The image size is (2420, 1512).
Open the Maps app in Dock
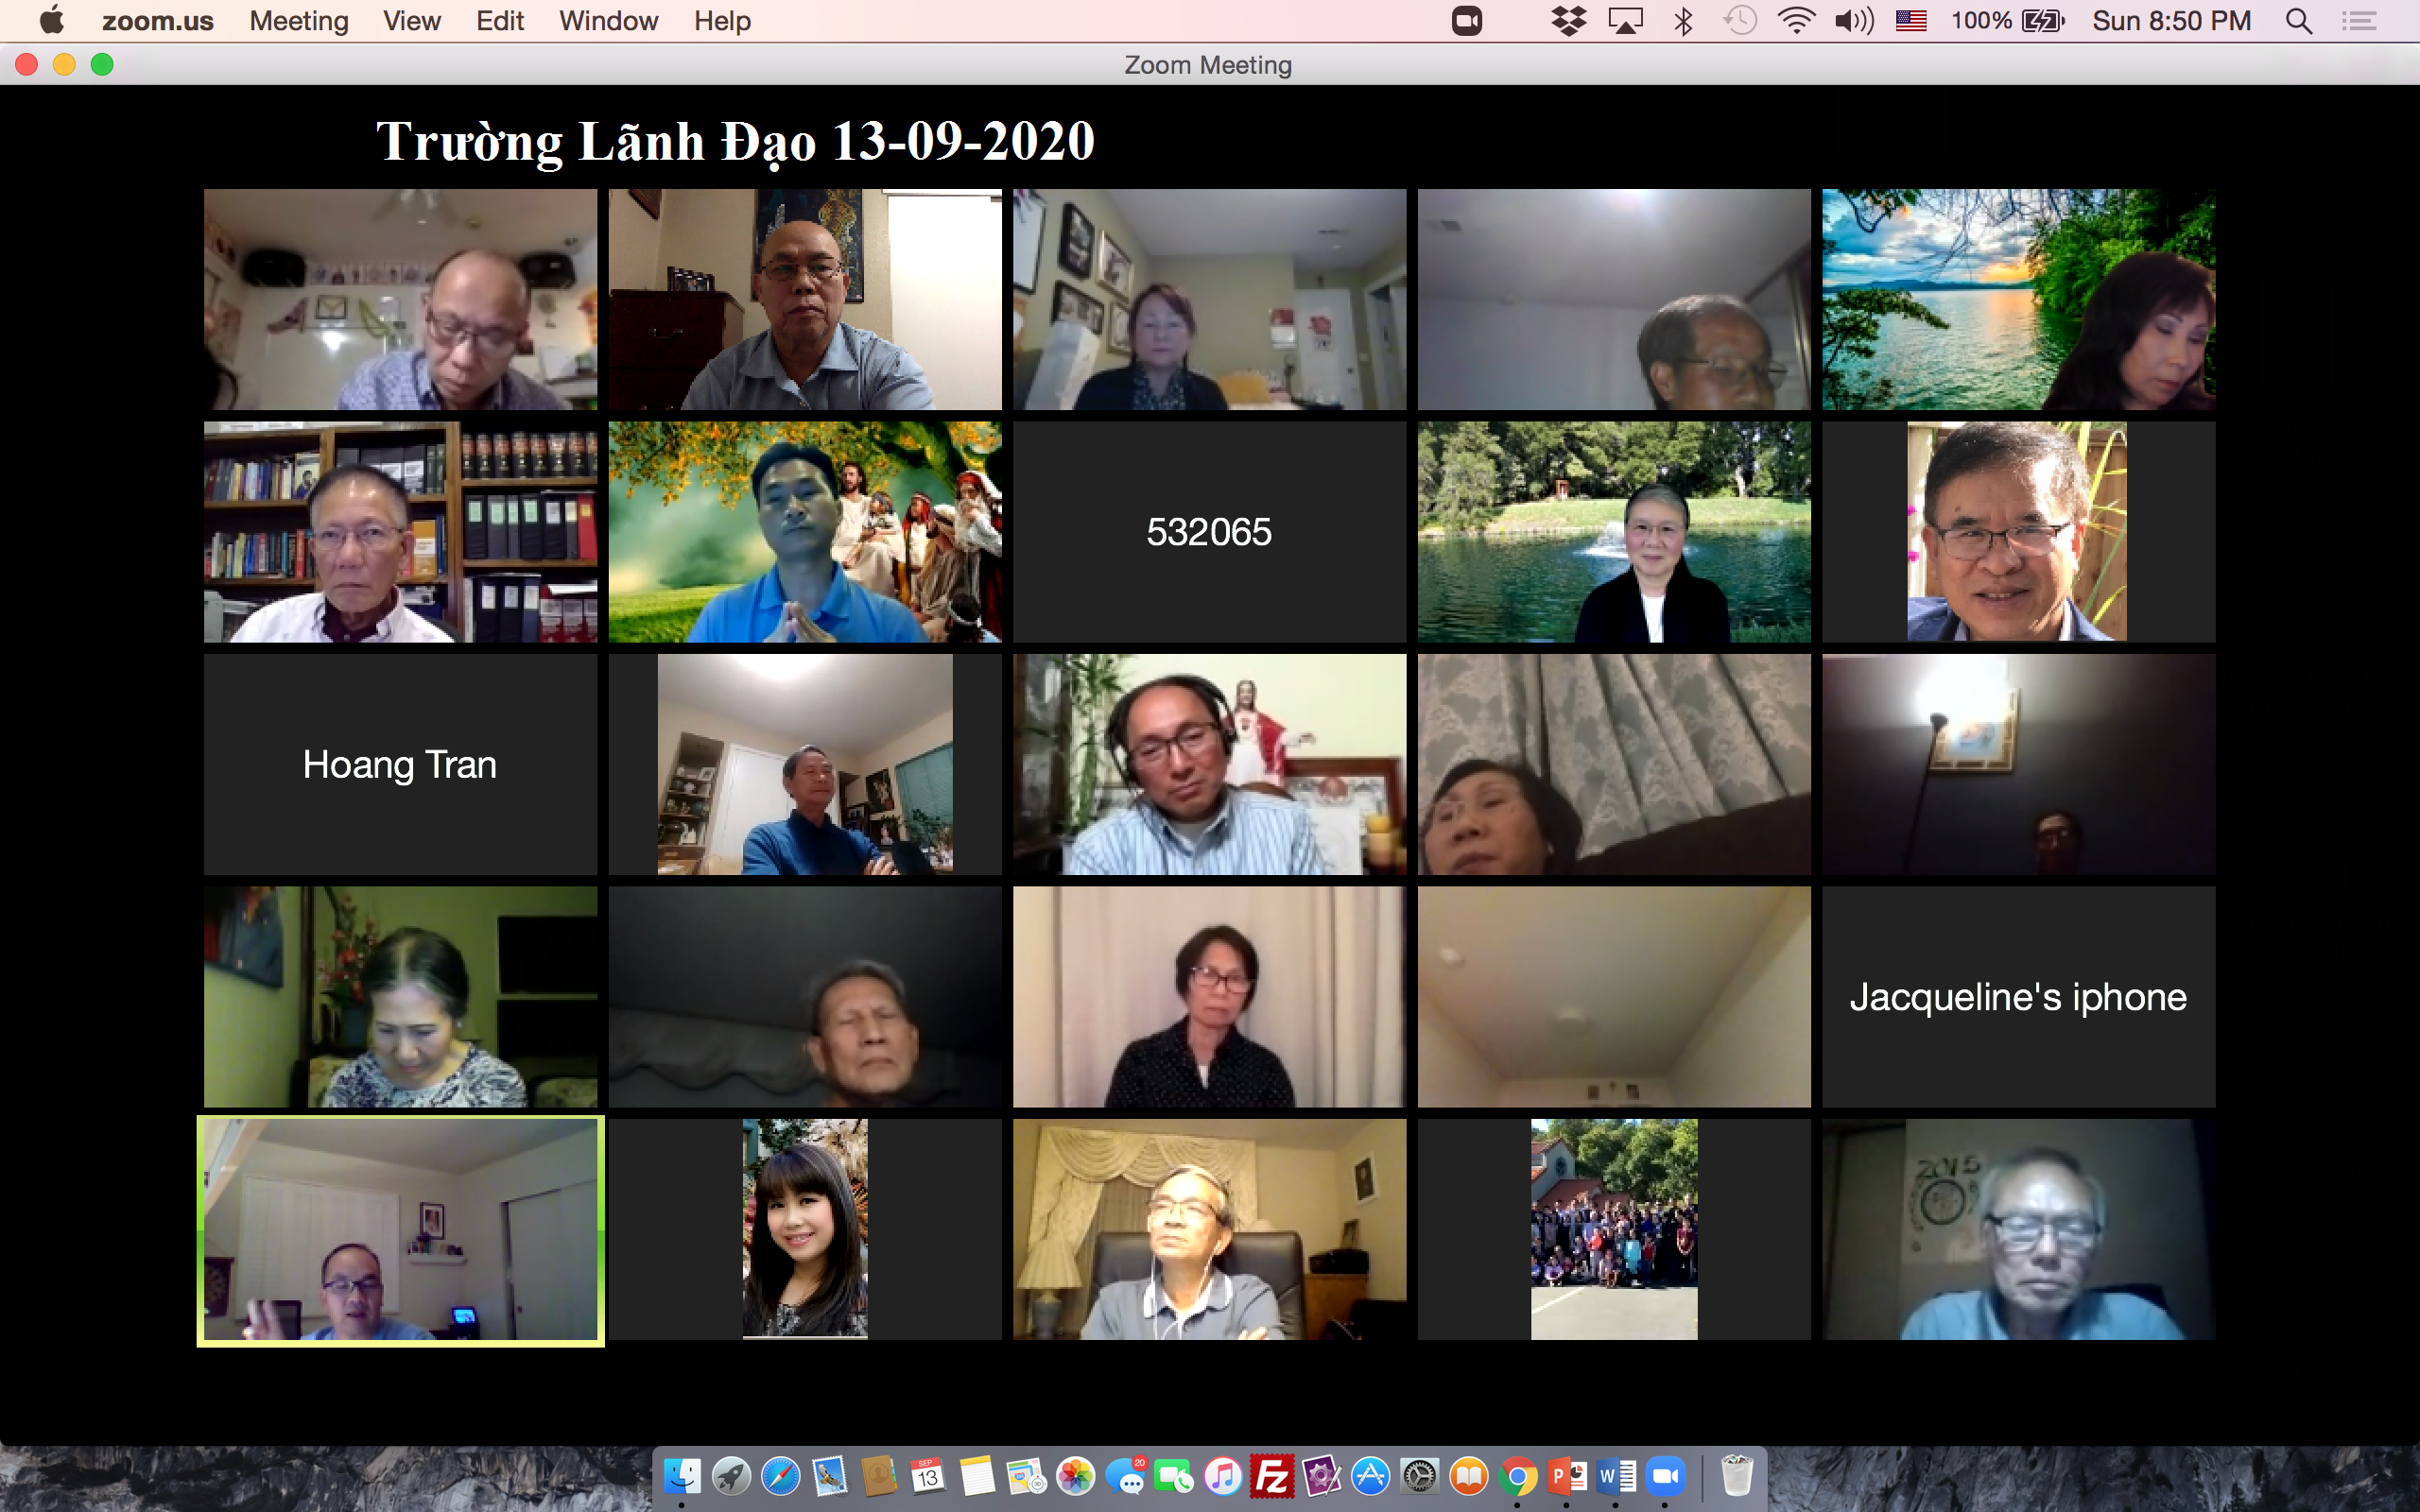tap(1025, 1476)
